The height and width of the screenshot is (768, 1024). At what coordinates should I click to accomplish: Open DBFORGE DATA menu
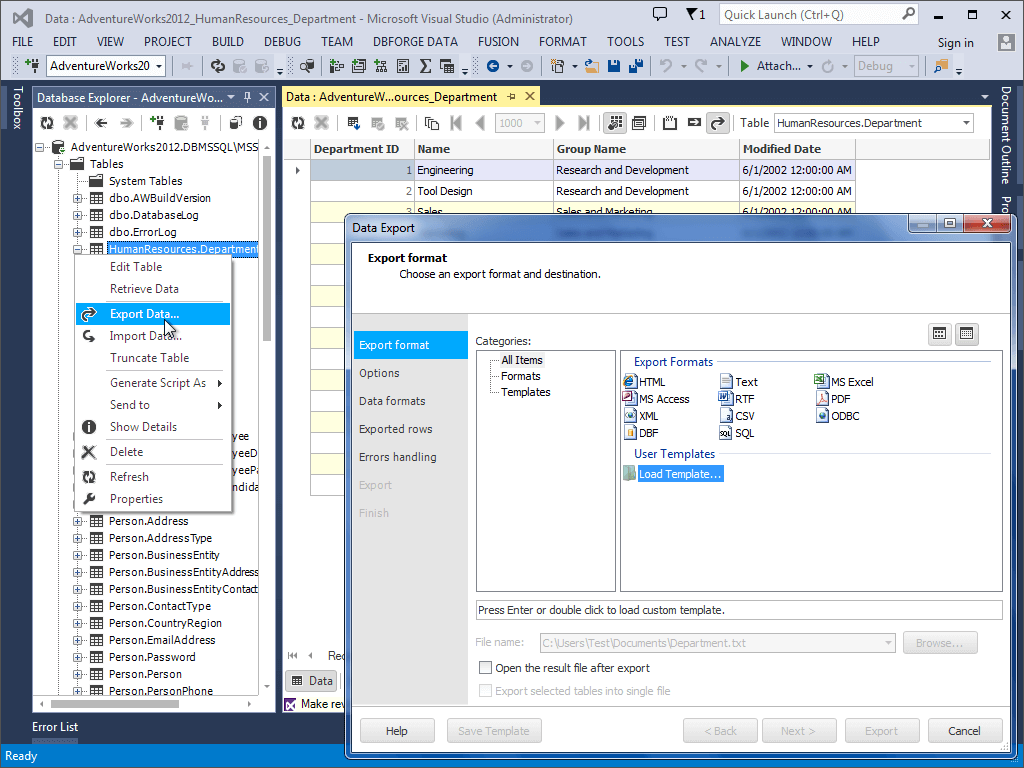coord(415,42)
